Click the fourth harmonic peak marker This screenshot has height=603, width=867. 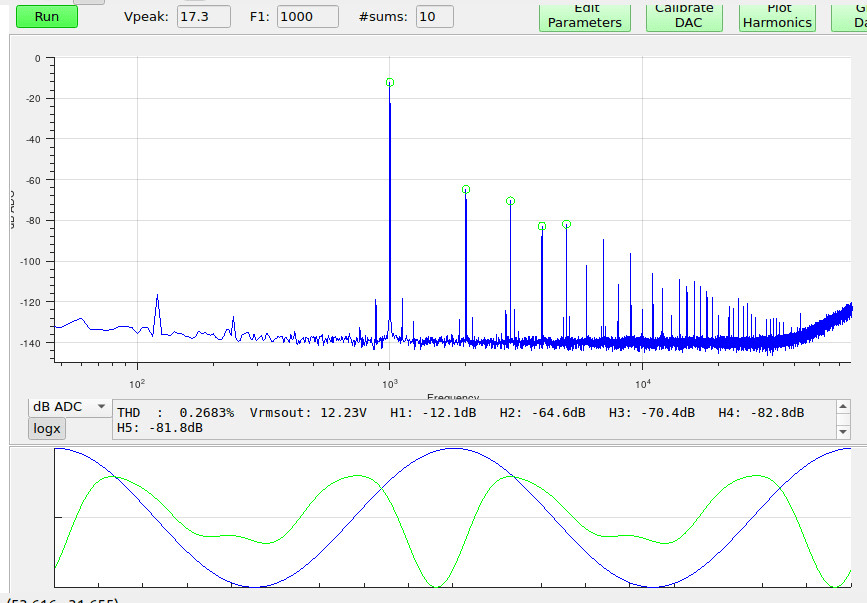pyautogui.click(x=542, y=226)
